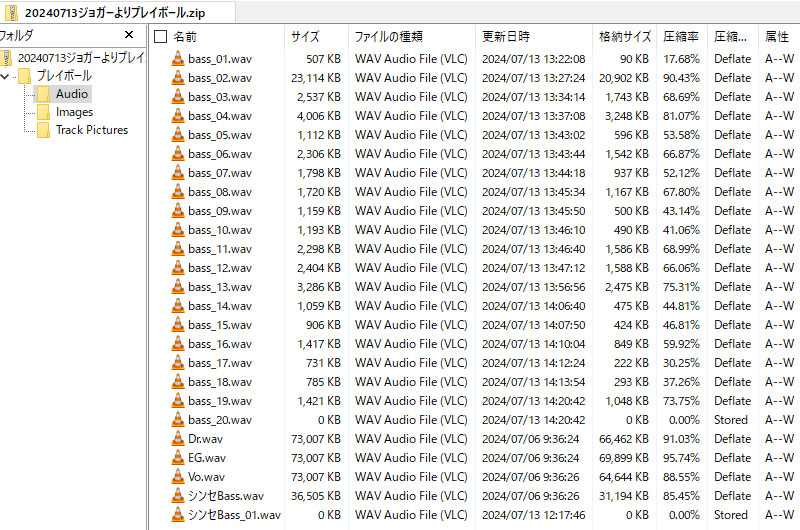Open the Images folder in tree

pos(74,112)
